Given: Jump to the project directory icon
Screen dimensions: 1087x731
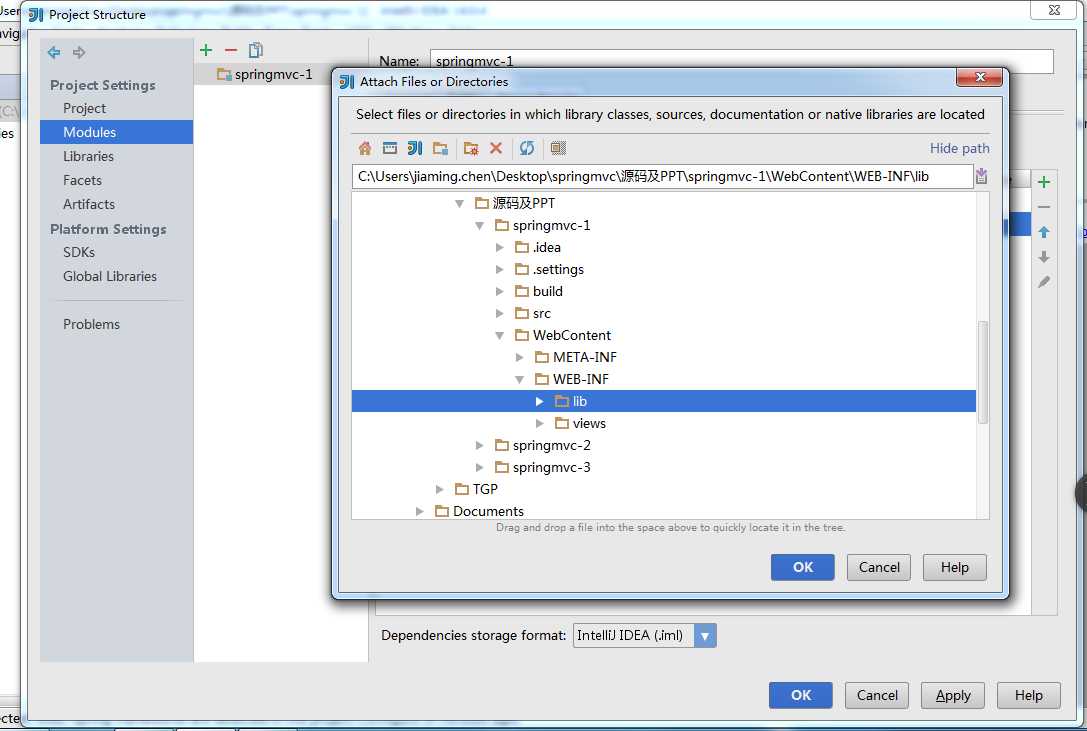Looking at the screenshot, I should click(415, 148).
